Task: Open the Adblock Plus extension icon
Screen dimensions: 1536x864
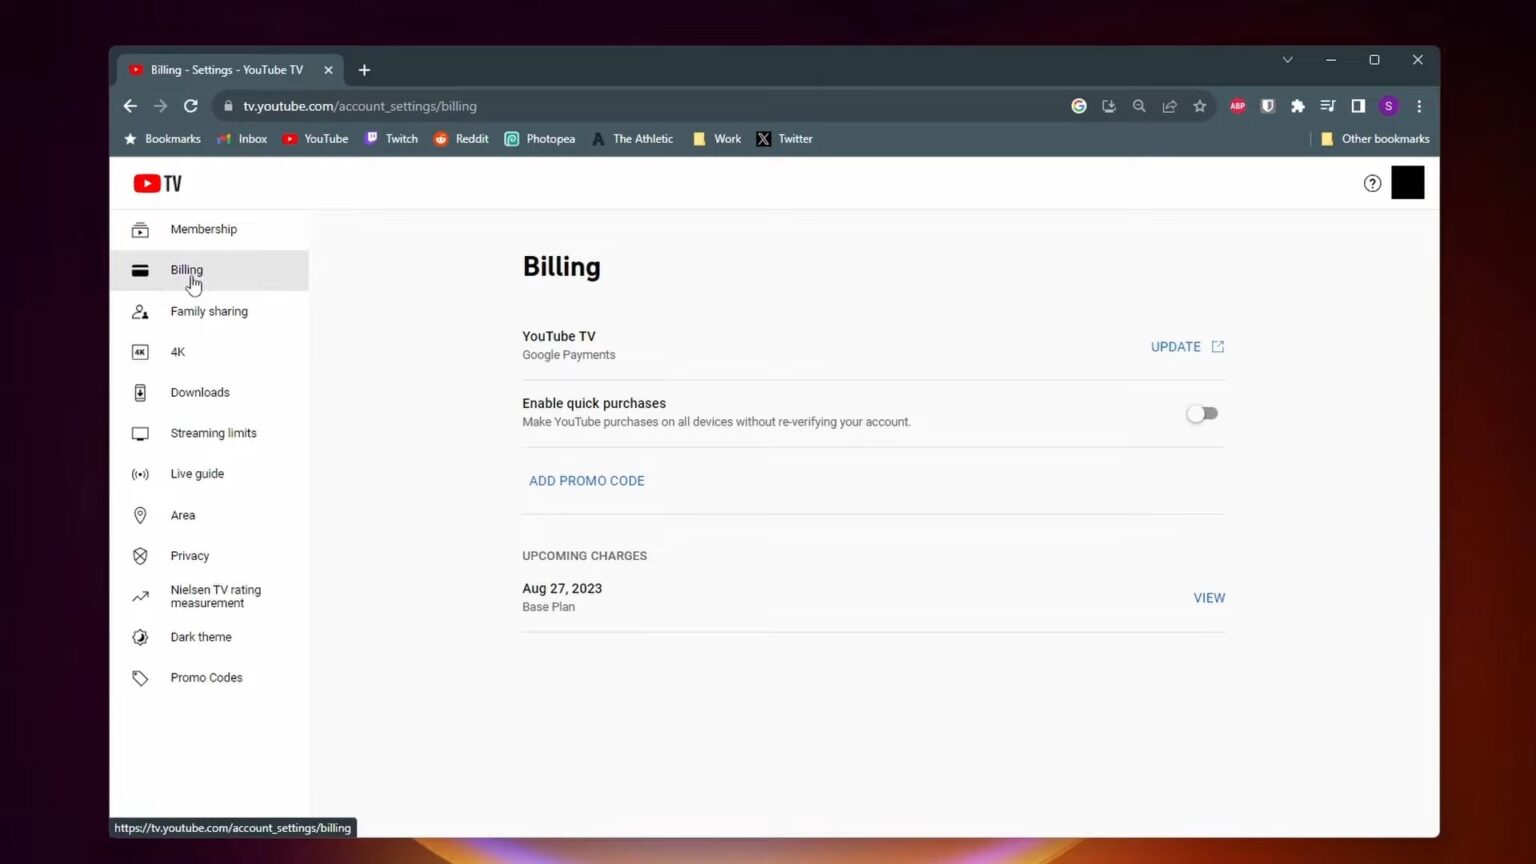Action: coord(1237,106)
